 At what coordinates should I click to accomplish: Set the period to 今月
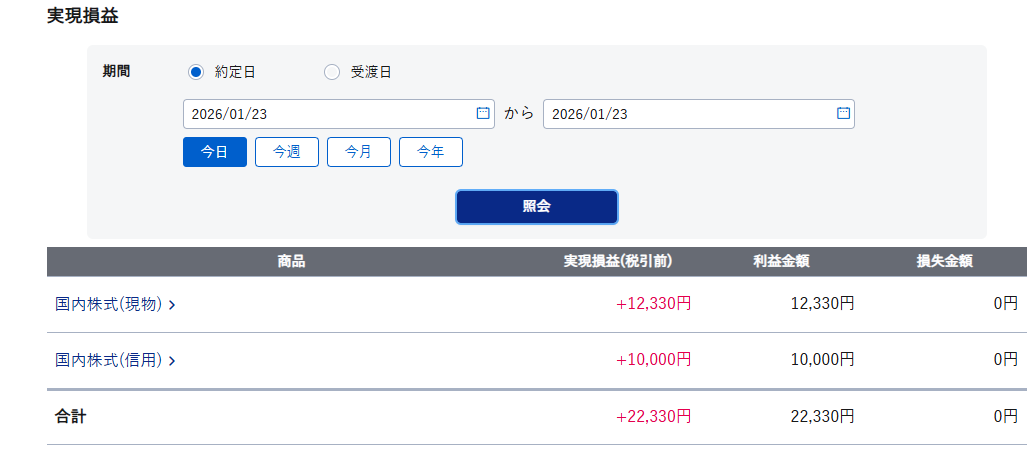click(359, 152)
